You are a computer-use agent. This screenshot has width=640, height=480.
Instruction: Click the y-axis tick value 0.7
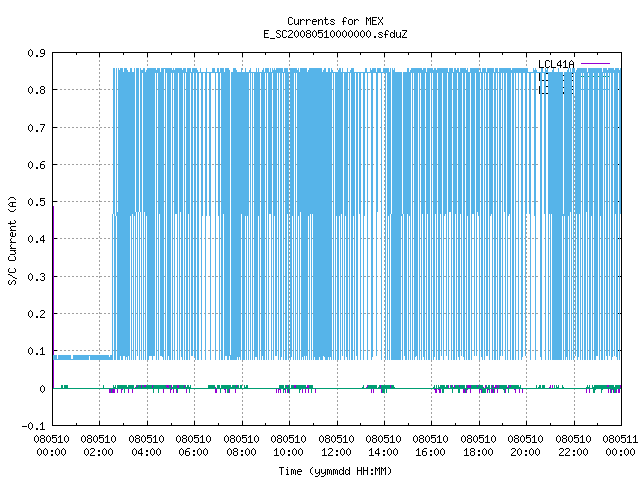click(x=36, y=128)
